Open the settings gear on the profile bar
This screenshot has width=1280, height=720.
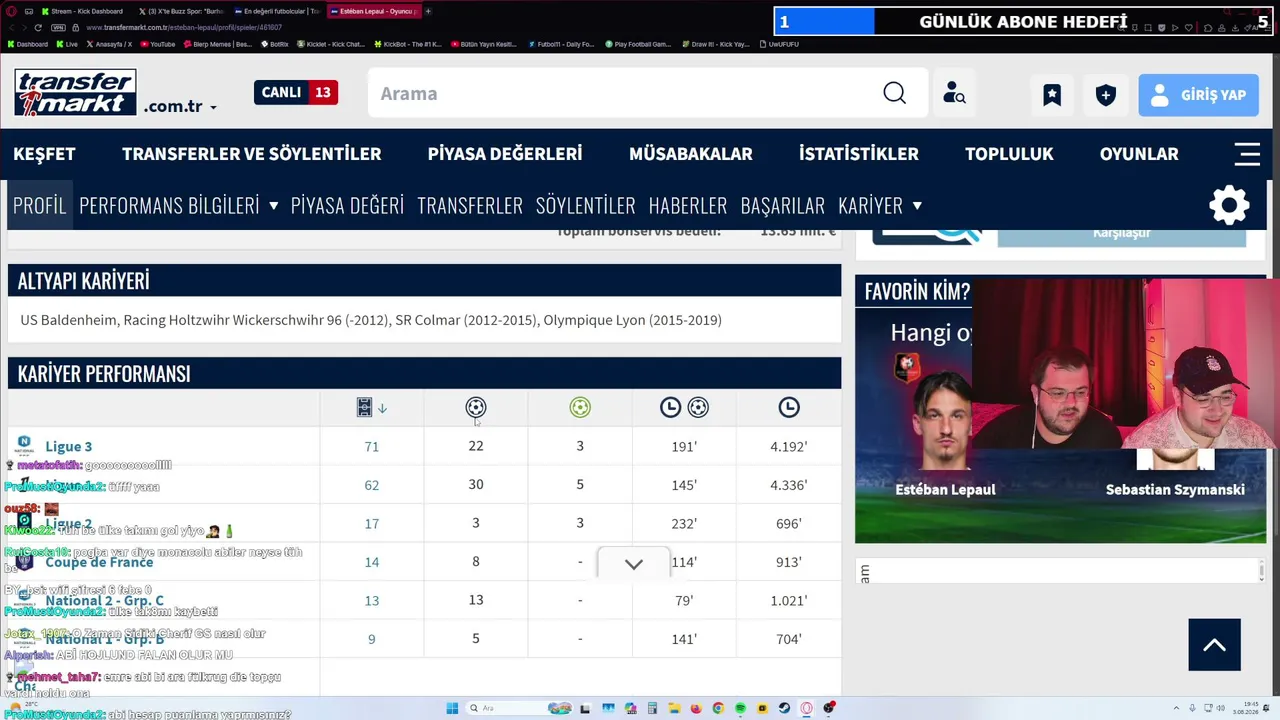[1229, 205]
